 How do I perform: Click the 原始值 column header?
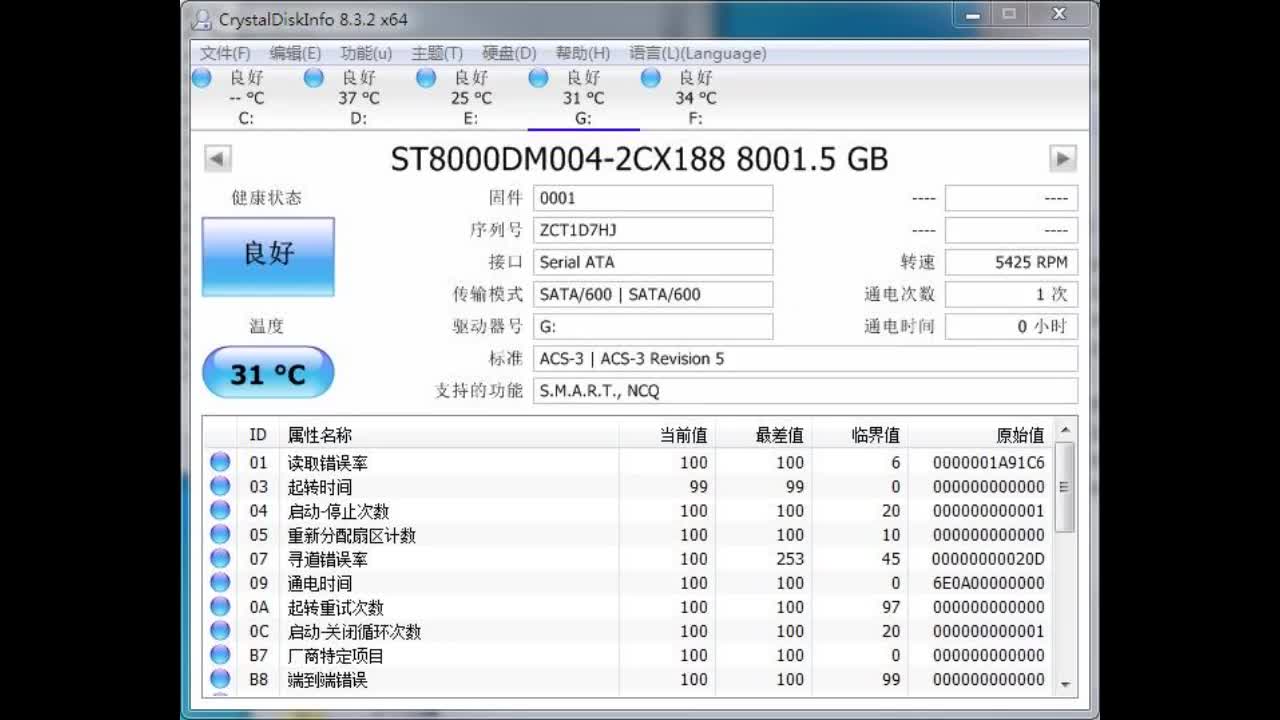point(981,435)
